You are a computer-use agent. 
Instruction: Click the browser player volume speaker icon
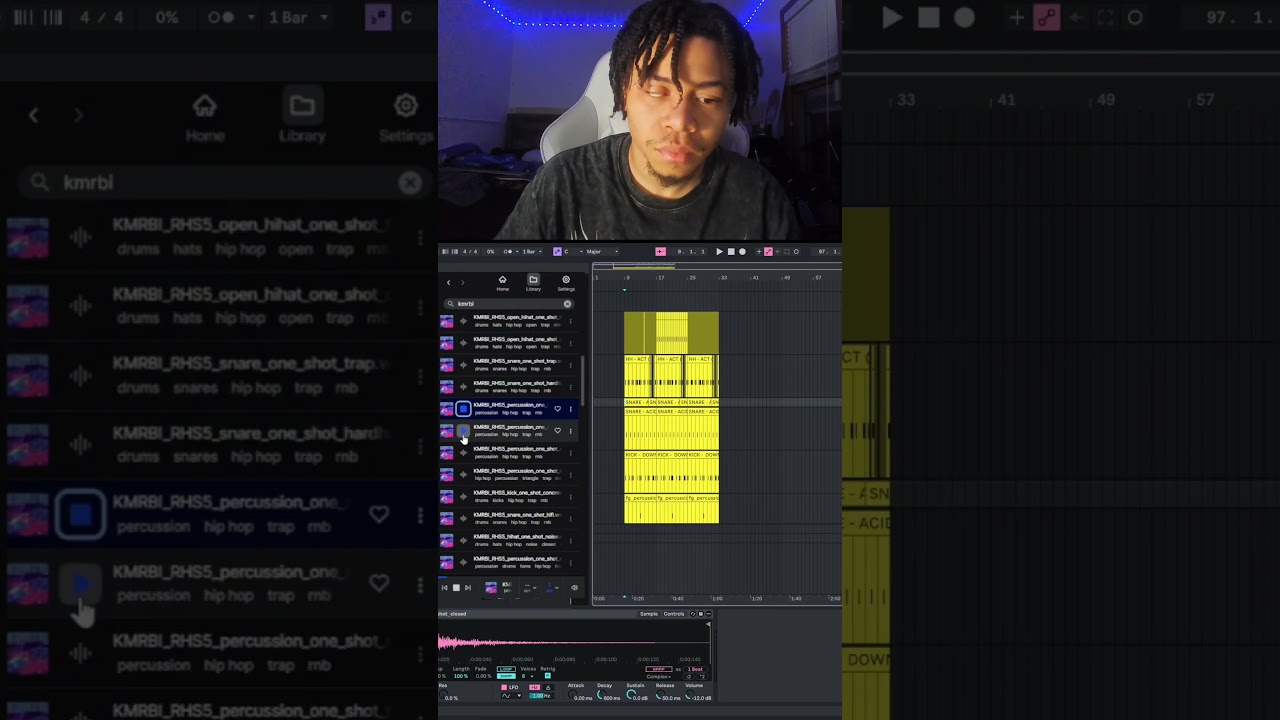coord(575,588)
